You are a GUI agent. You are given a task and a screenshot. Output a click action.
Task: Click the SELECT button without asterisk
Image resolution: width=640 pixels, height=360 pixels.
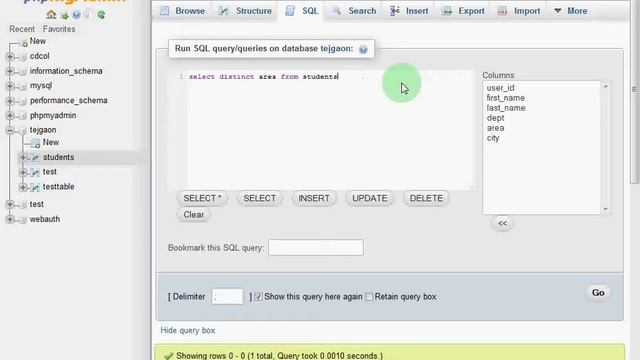(x=260, y=198)
